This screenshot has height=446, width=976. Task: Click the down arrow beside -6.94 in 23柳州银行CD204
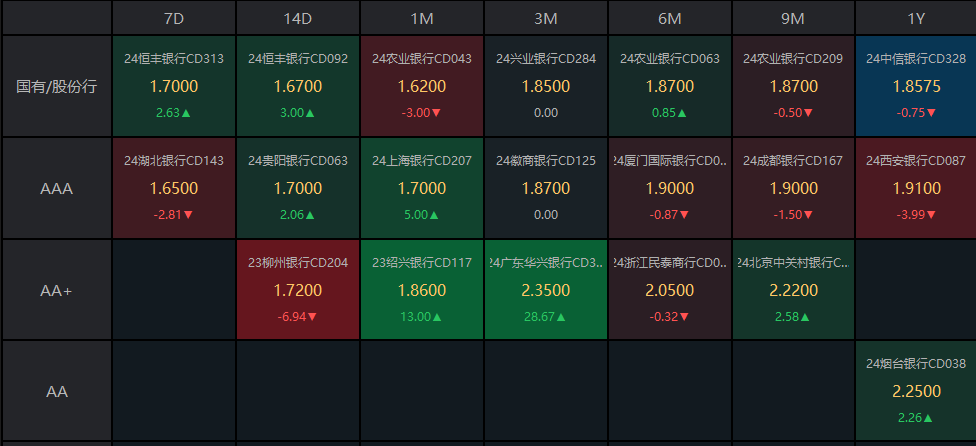pos(312,317)
